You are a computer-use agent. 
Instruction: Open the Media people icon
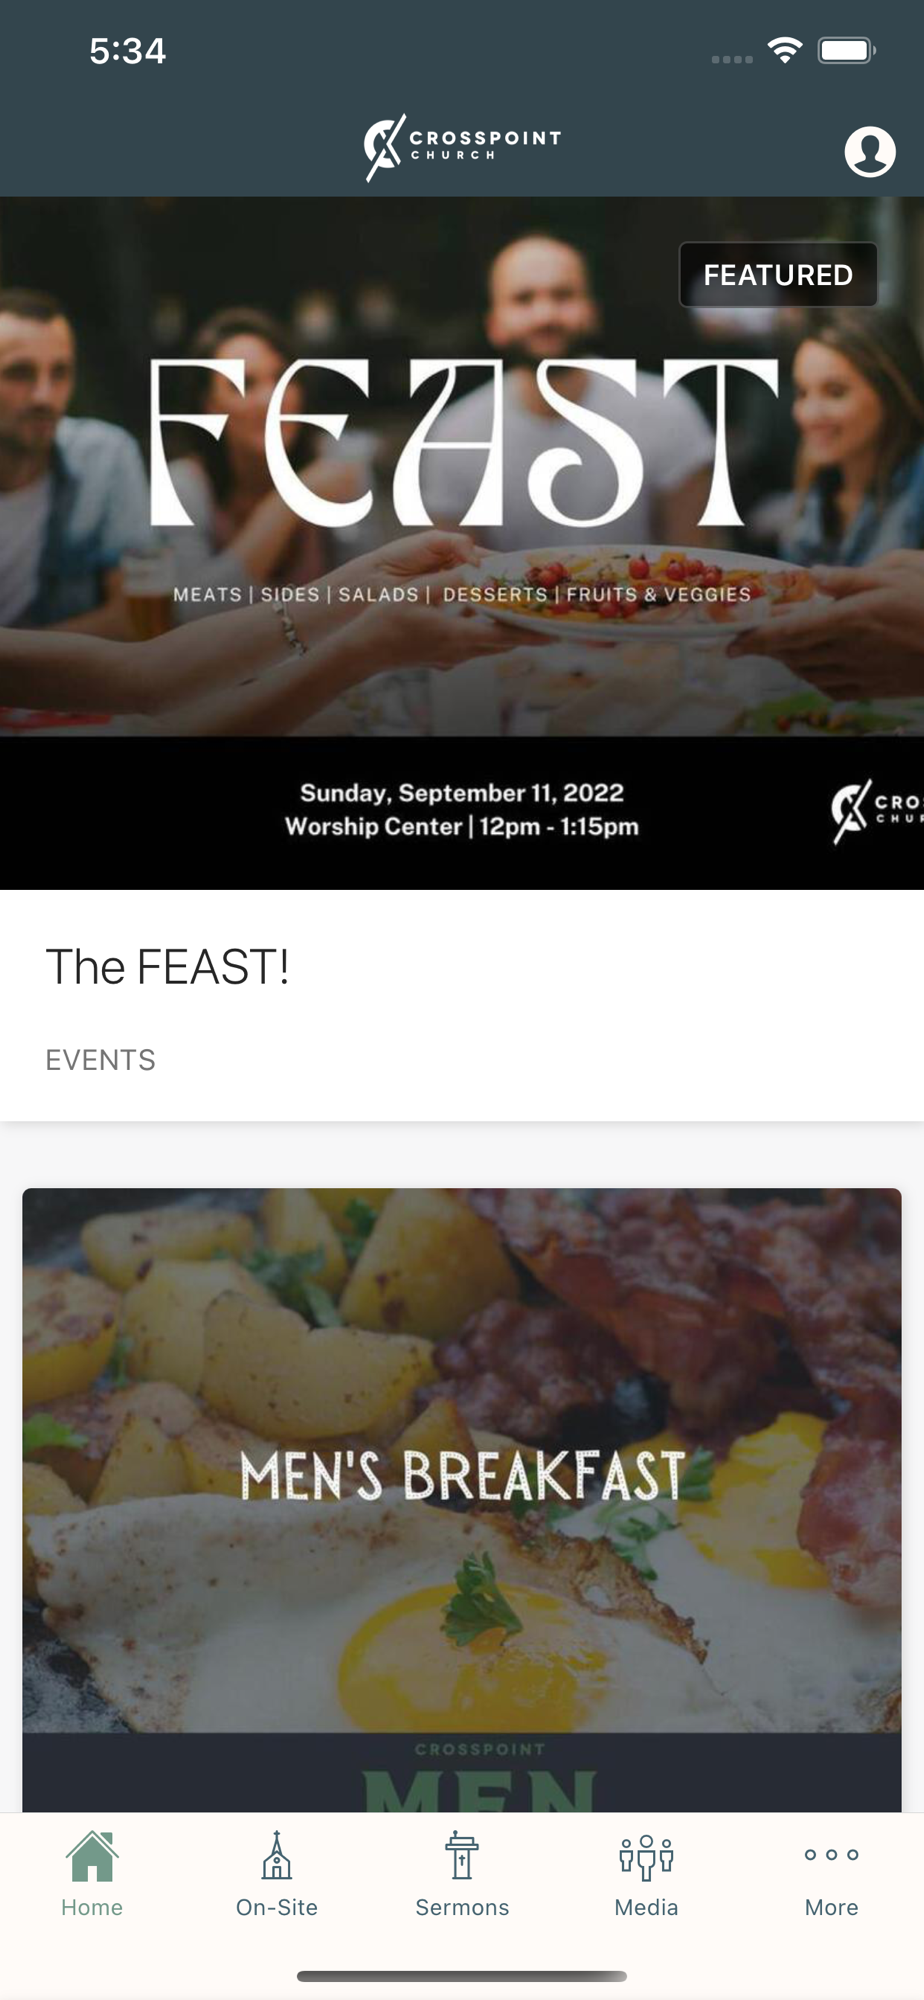point(646,1857)
